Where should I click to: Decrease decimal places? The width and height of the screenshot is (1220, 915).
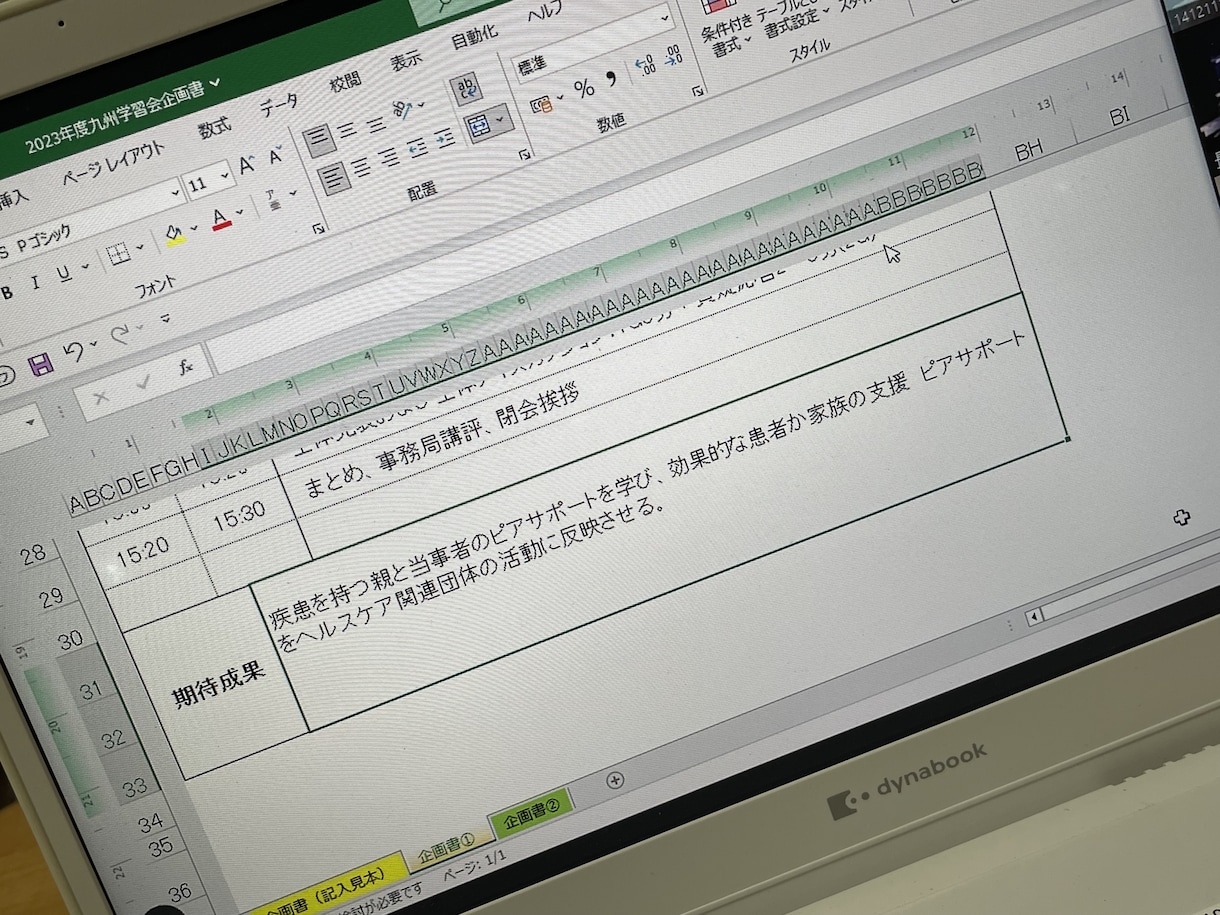point(673,56)
